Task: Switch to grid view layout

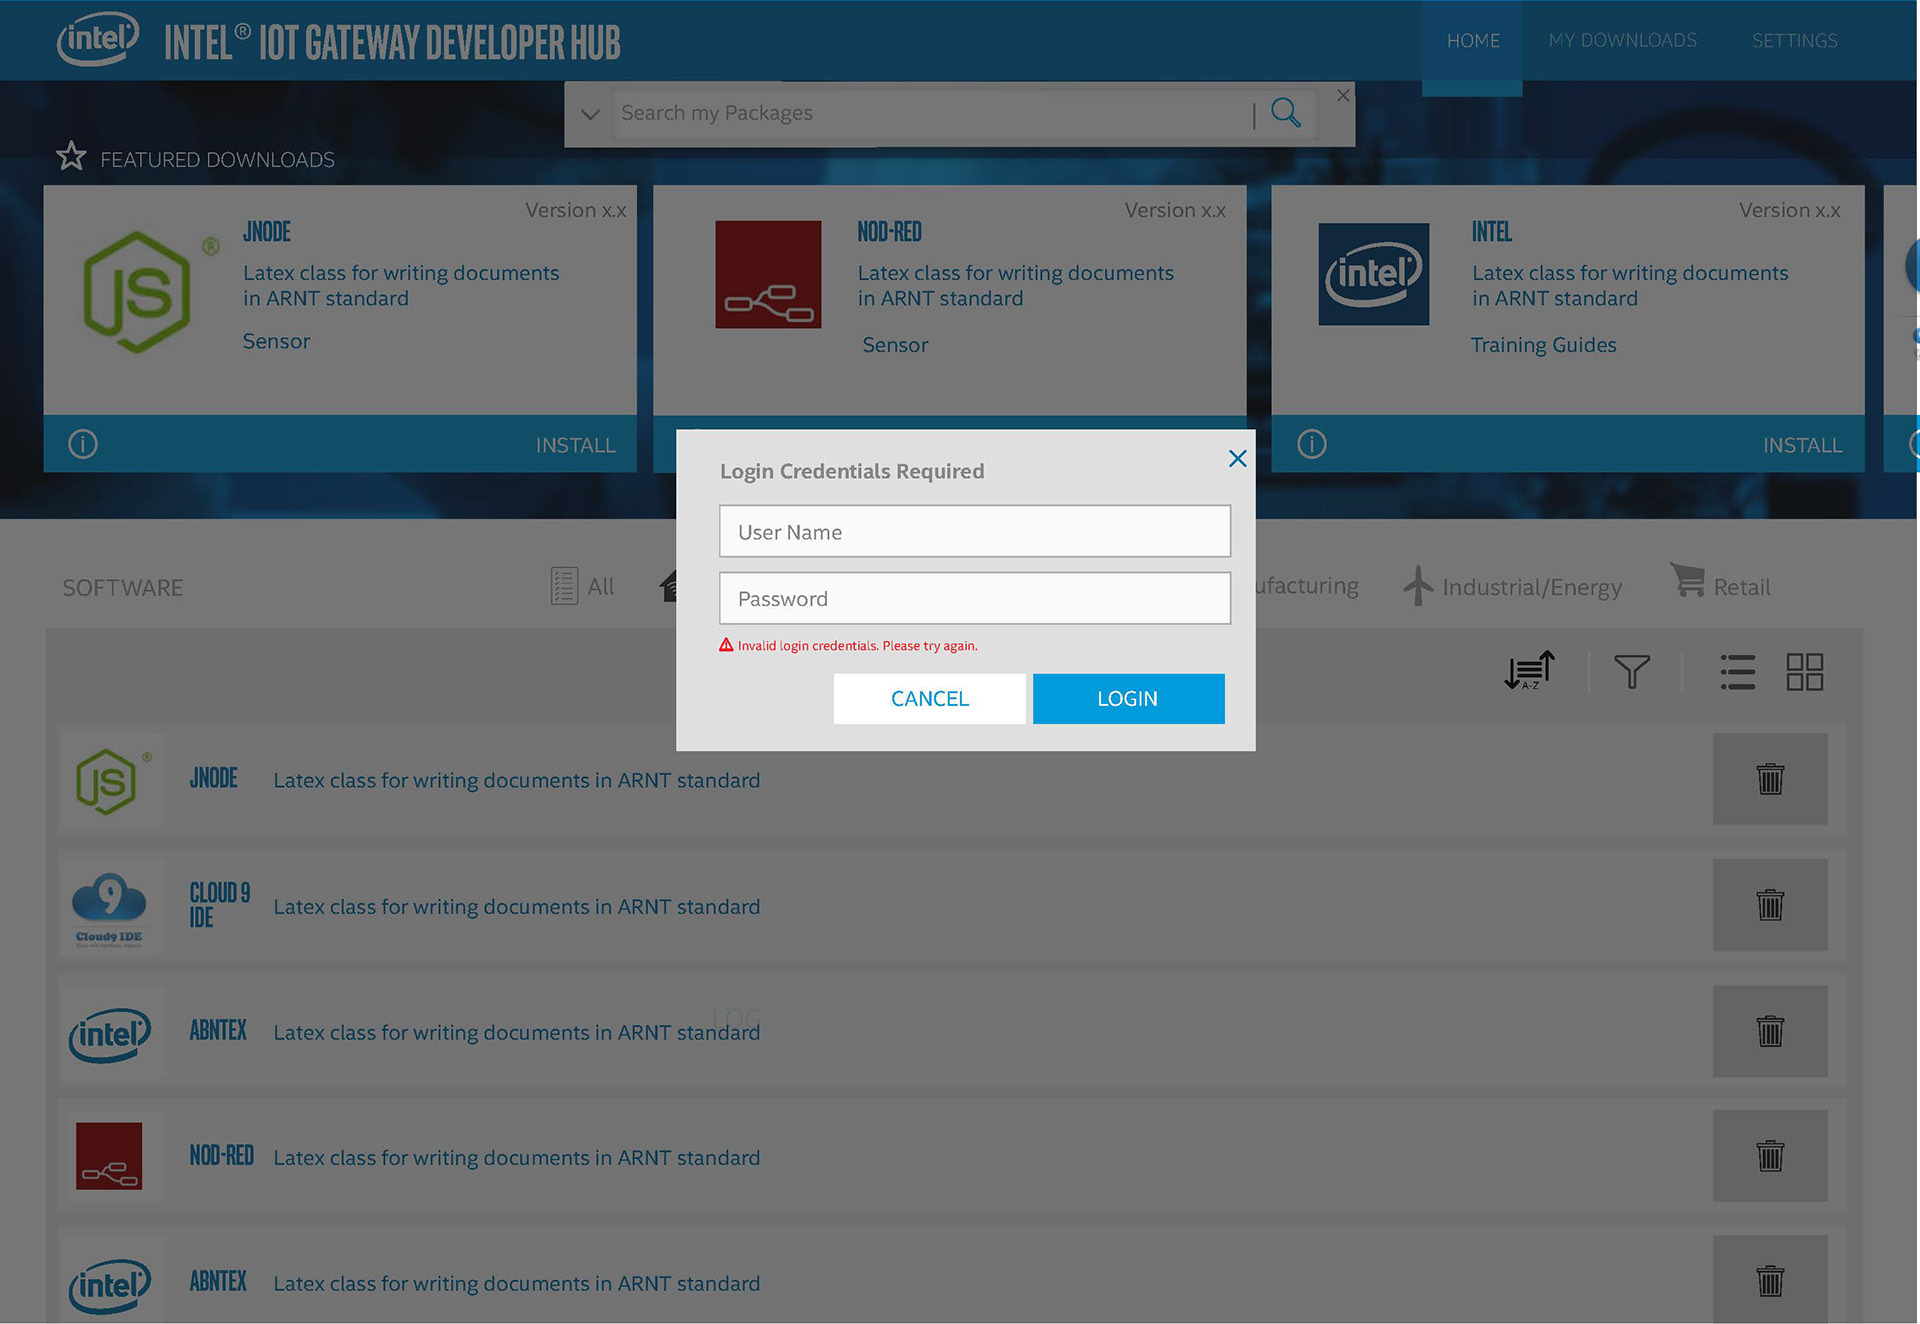Action: point(1804,672)
